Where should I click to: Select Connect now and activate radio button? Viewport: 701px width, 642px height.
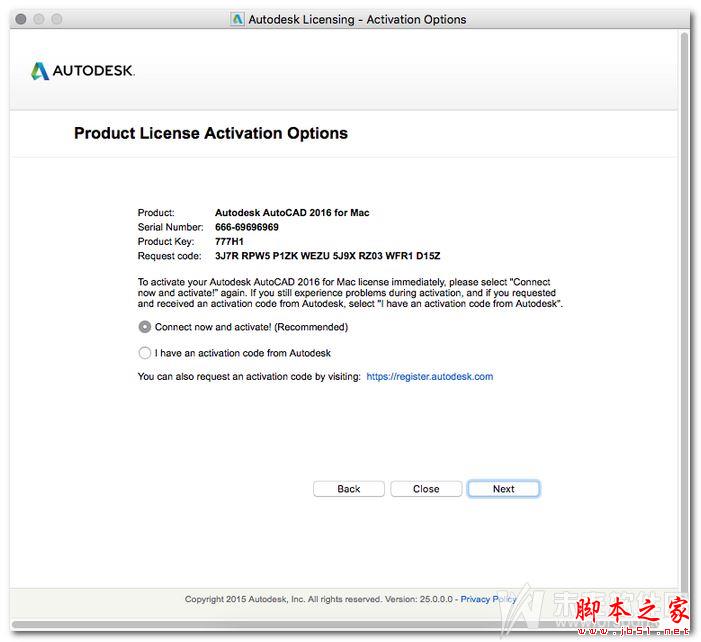pyautogui.click(x=144, y=327)
